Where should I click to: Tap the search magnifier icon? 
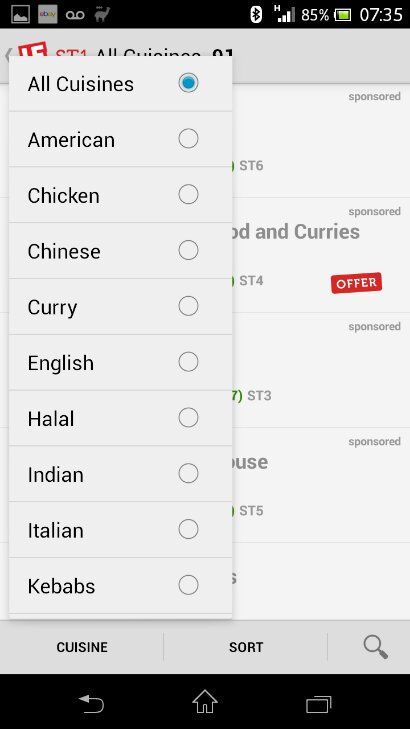click(375, 647)
